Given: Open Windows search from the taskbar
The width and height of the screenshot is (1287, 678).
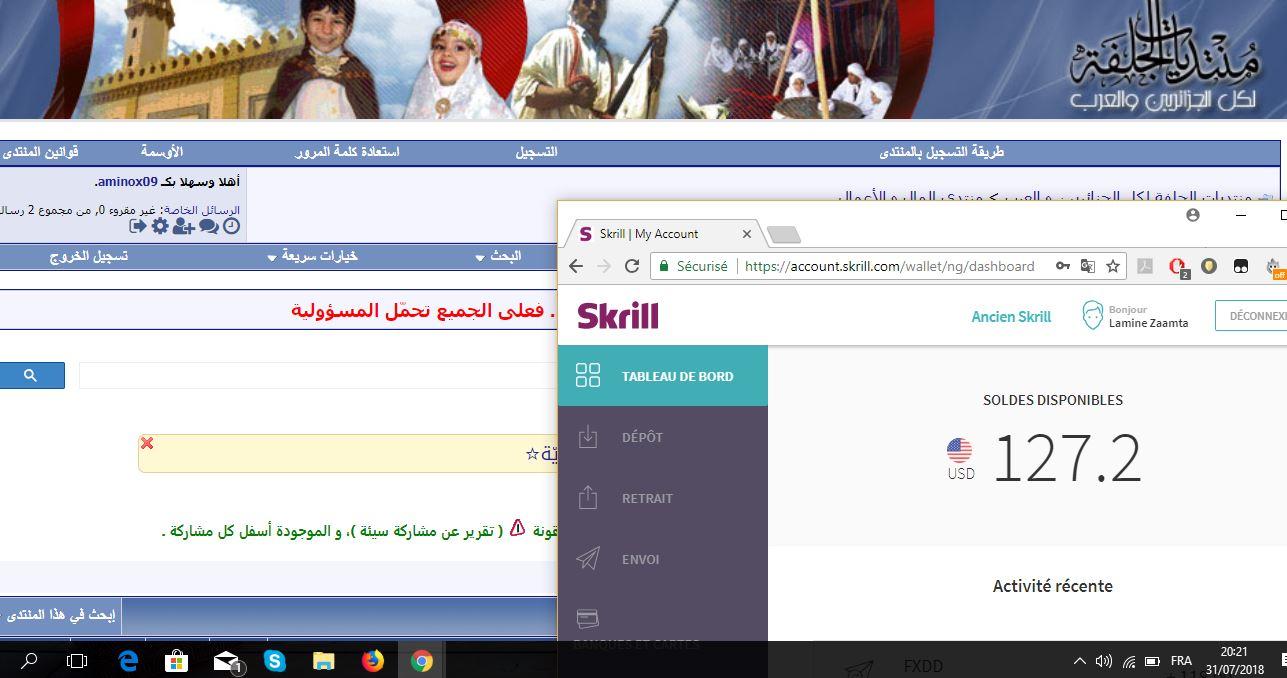Looking at the screenshot, I should pyautogui.click(x=29, y=660).
